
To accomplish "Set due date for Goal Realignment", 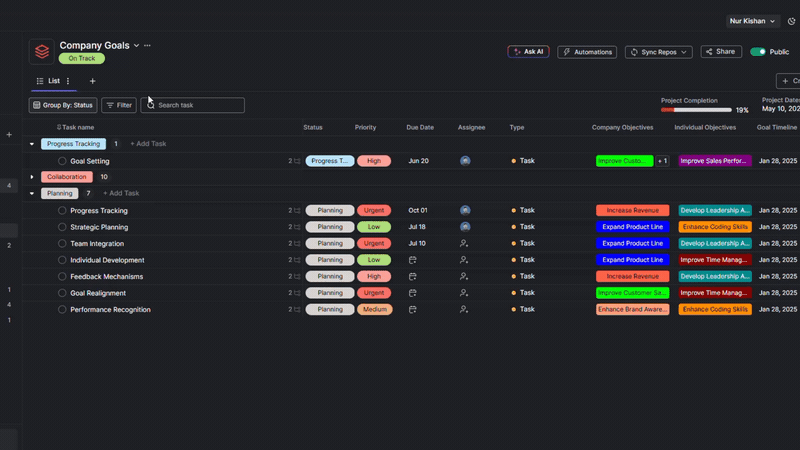I will tap(413, 293).
